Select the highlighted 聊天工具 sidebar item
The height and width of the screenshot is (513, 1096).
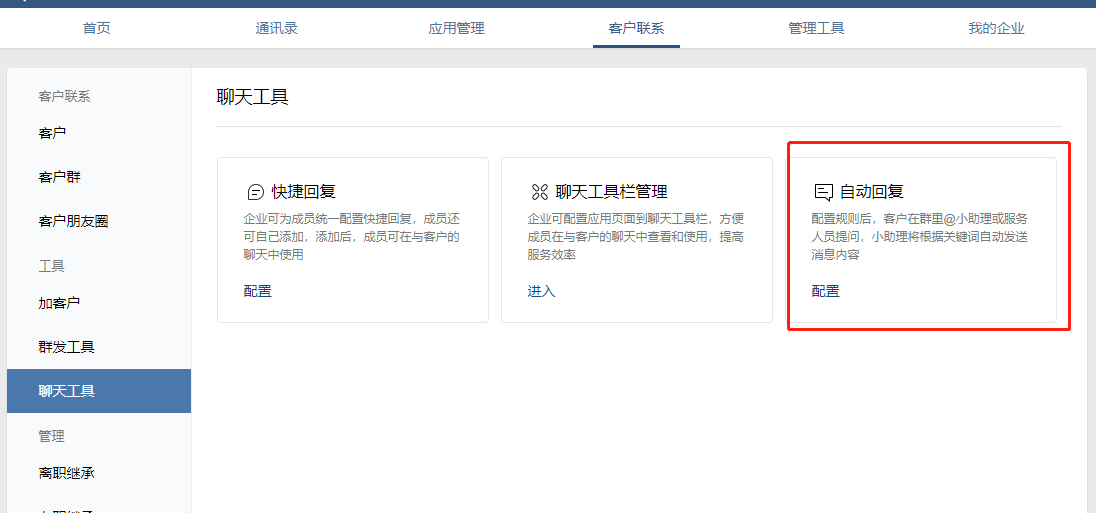99,391
